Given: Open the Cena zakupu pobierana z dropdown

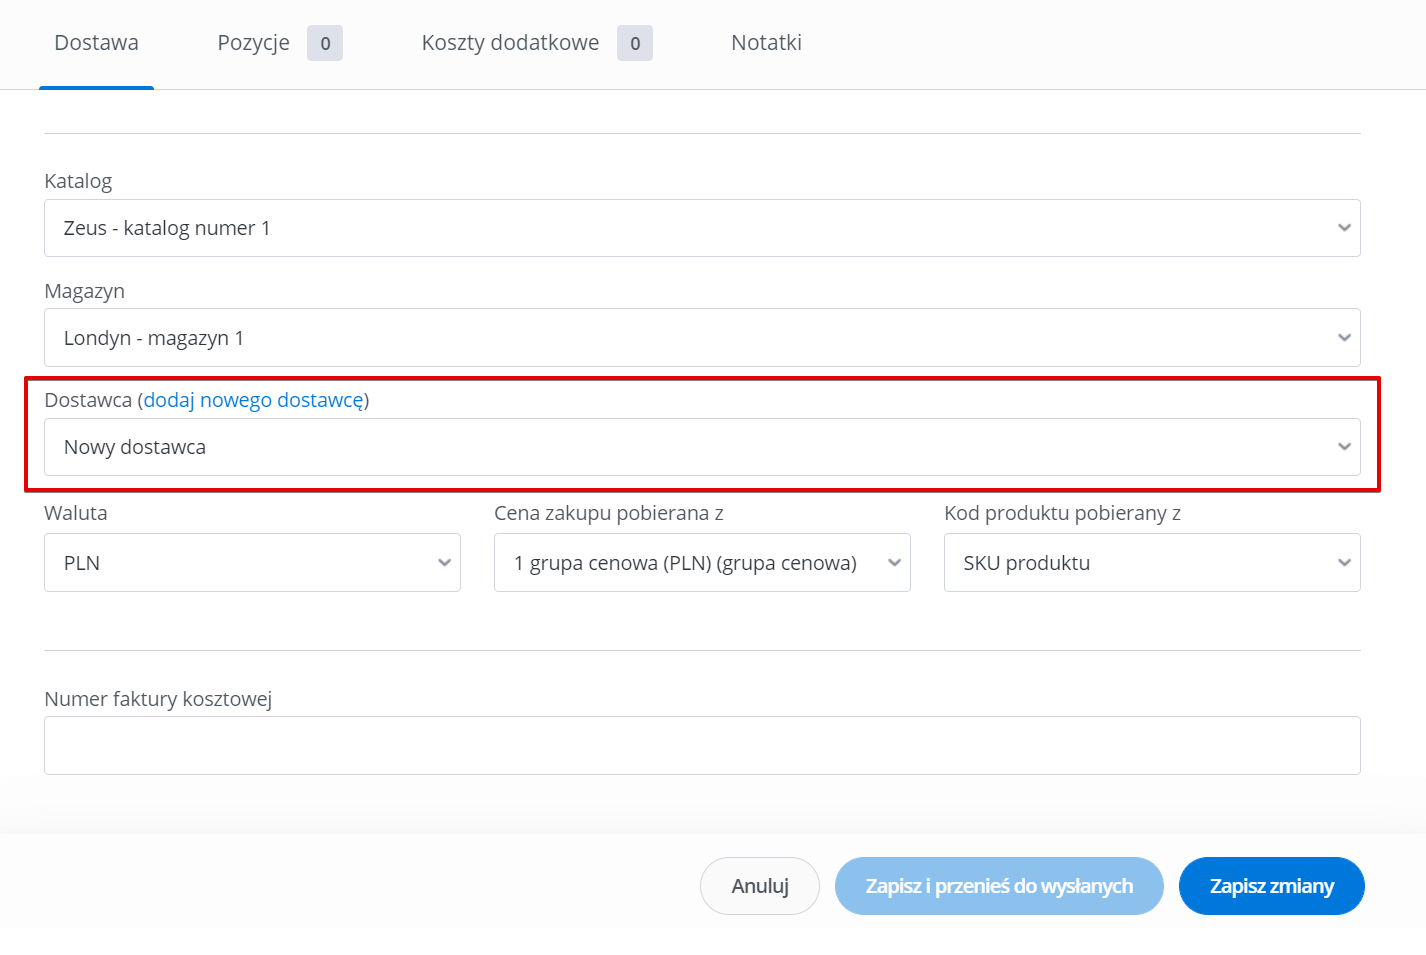Looking at the screenshot, I should coord(702,563).
